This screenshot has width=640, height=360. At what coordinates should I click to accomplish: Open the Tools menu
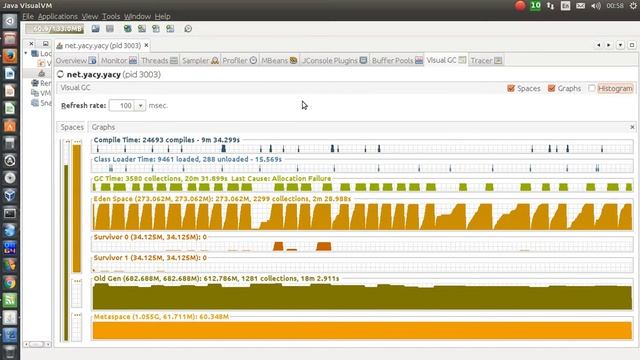coord(111,16)
